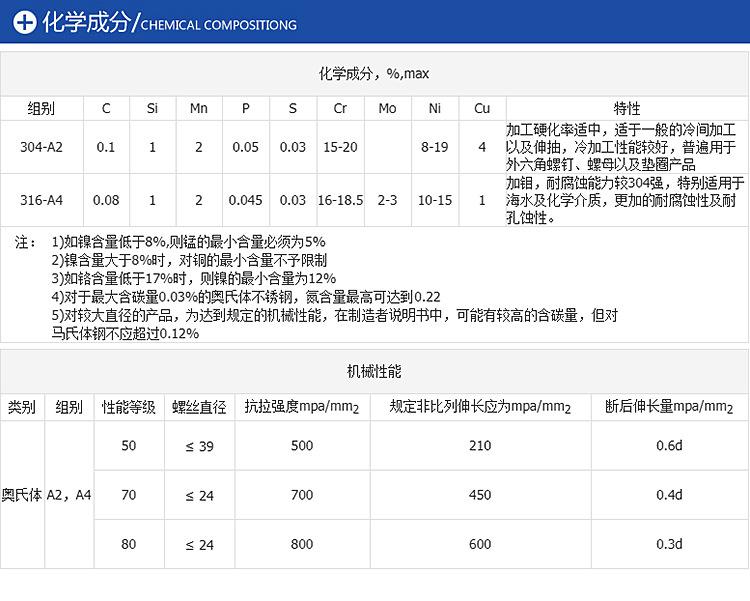Click the 特性 column header
This screenshot has height=601, width=750.
pyautogui.click(x=626, y=108)
